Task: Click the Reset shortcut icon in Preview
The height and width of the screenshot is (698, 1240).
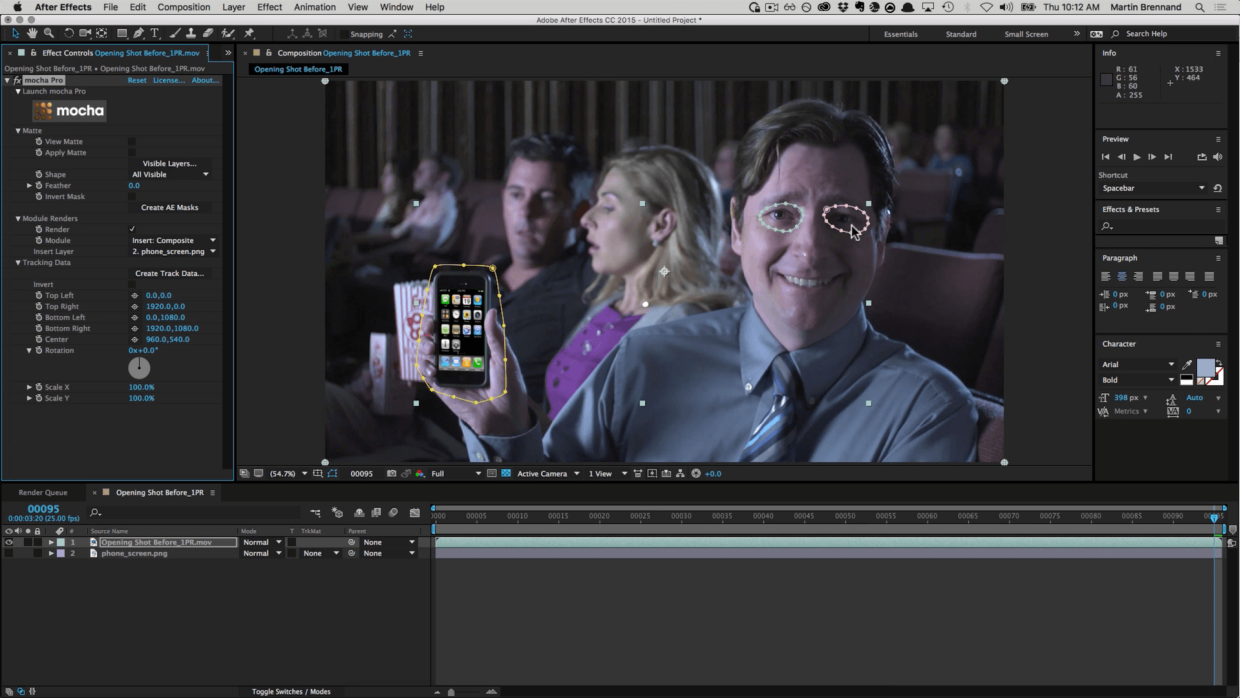Action: click(1217, 188)
